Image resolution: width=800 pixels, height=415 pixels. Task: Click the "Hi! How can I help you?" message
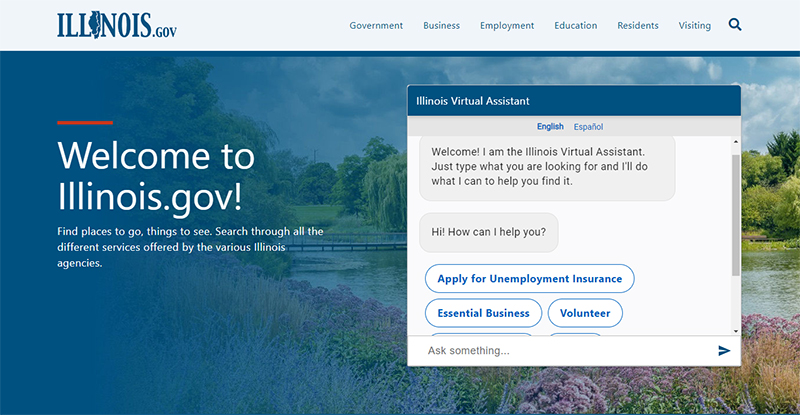pyautogui.click(x=489, y=232)
